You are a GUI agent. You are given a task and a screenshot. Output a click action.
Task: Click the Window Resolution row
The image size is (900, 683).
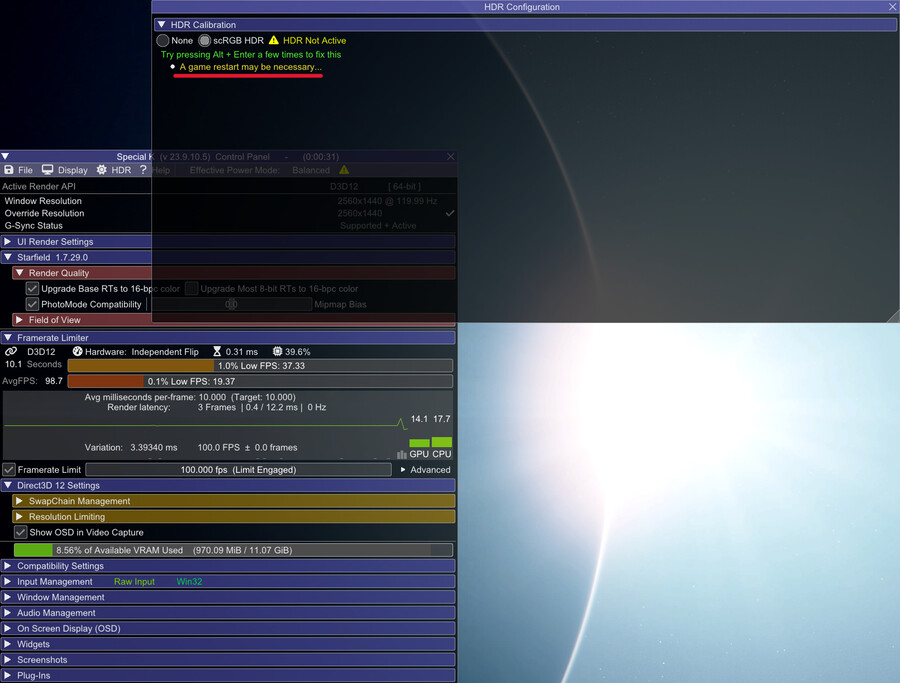228,201
